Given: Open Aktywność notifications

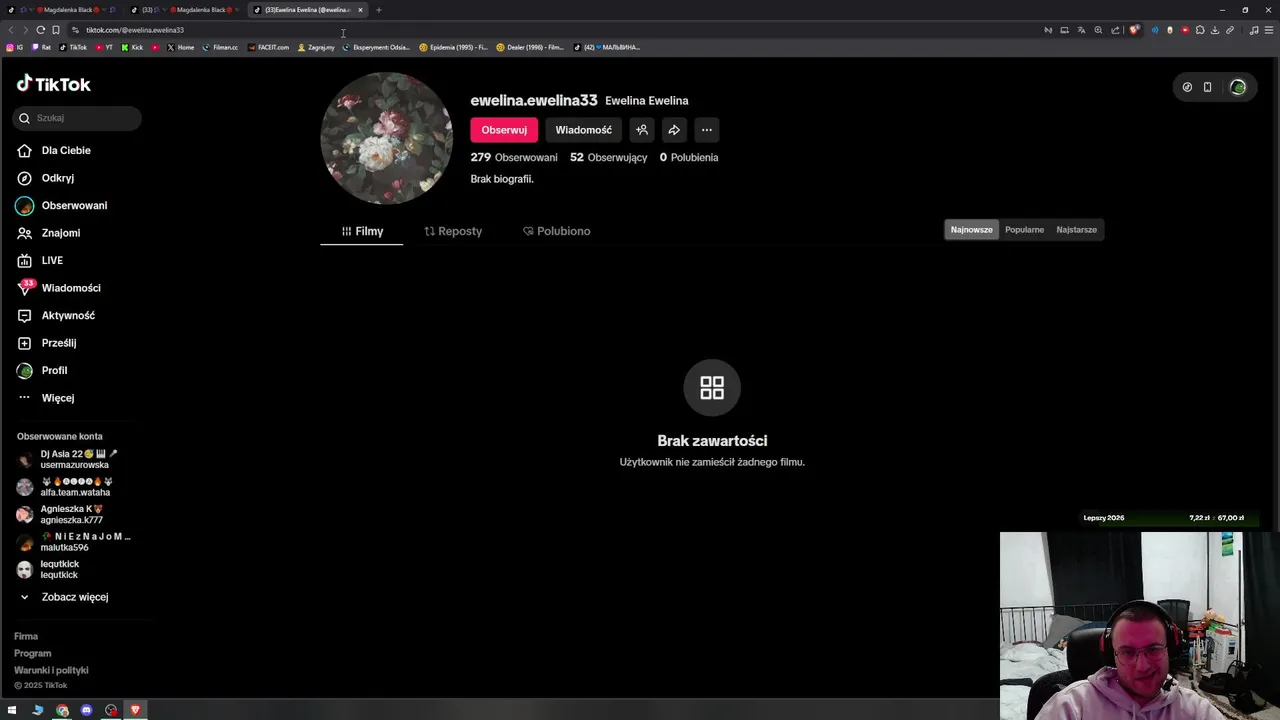Looking at the screenshot, I should (55, 315).
